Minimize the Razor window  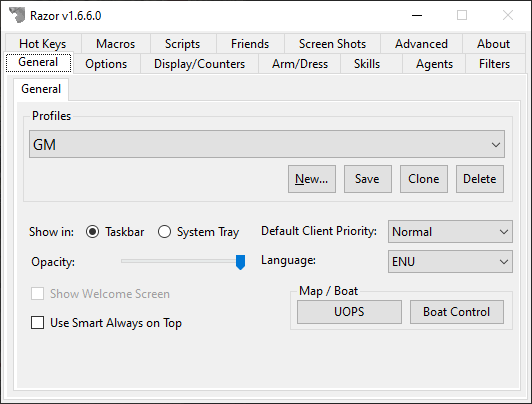coord(417,15)
